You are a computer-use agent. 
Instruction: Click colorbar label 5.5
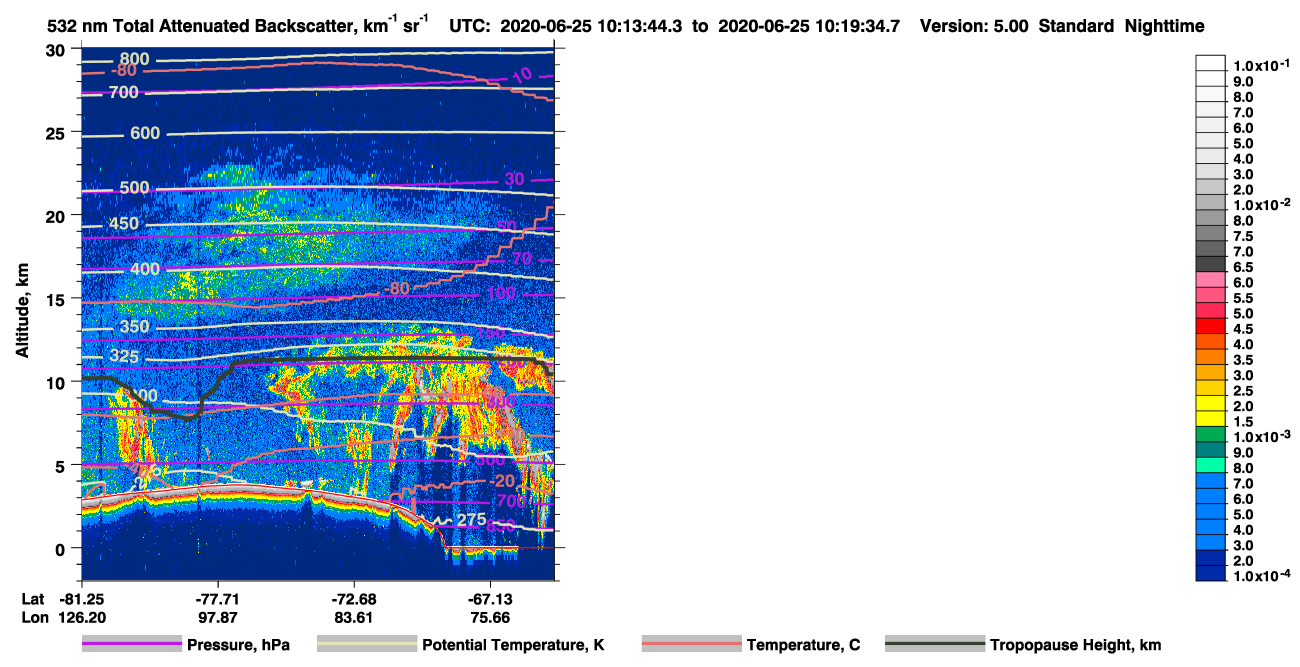[x=1245, y=298]
